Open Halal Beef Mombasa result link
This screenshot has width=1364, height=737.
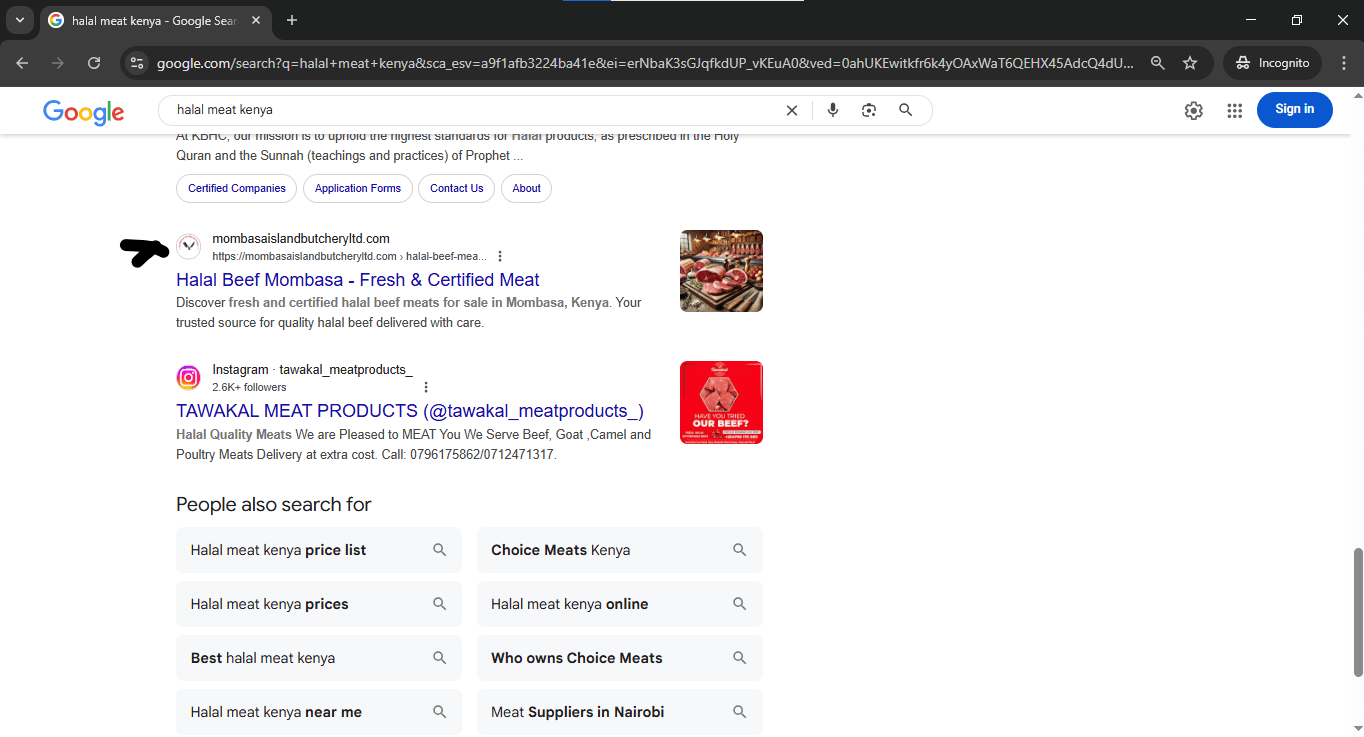358,280
